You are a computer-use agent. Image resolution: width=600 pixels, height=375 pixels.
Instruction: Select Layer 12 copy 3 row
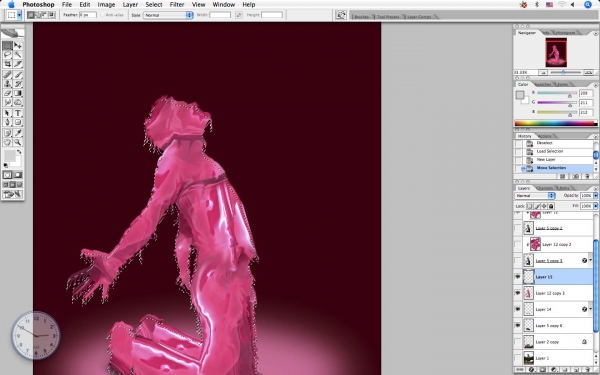pyautogui.click(x=558, y=293)
